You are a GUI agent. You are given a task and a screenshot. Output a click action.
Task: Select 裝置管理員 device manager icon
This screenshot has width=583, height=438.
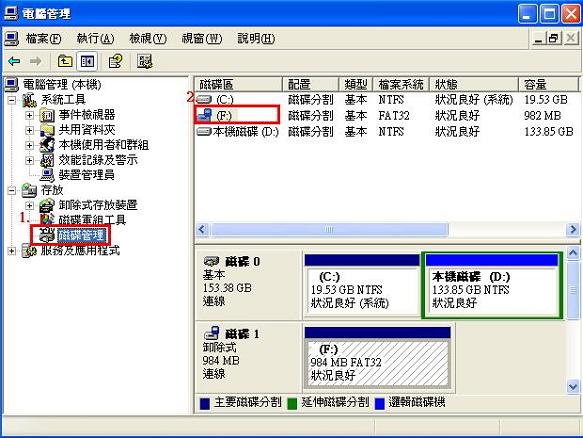[x=47, y=175]
